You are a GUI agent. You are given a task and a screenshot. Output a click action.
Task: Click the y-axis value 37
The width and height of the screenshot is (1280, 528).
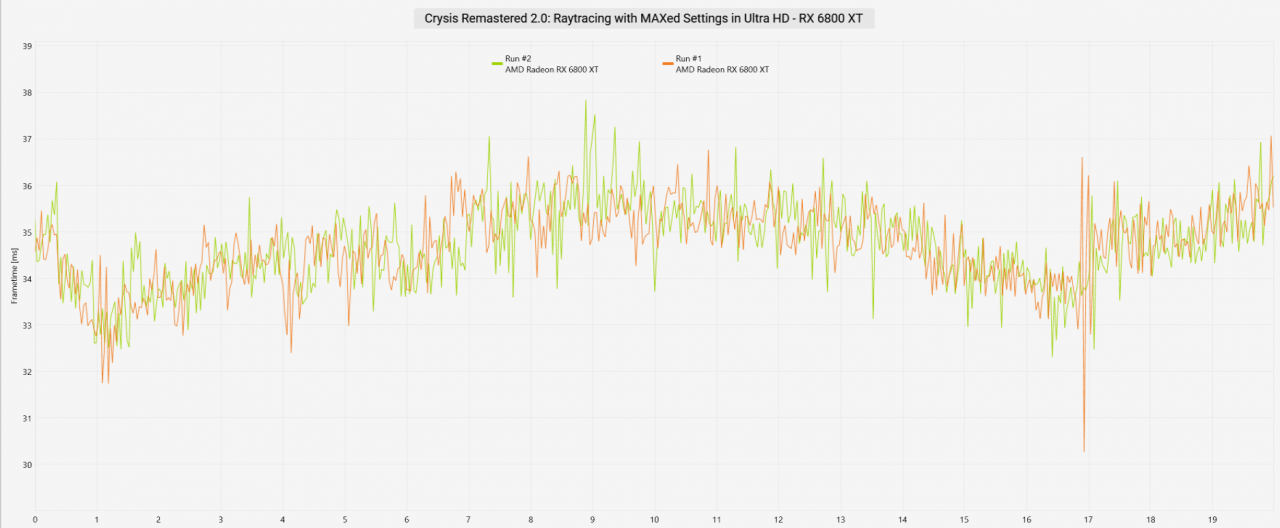(27, 139)
